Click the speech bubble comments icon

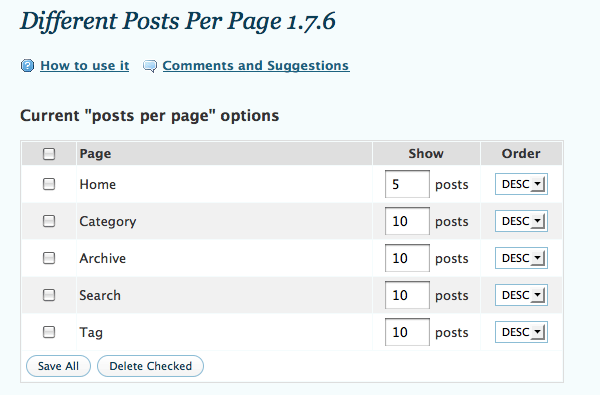point(150,66)
